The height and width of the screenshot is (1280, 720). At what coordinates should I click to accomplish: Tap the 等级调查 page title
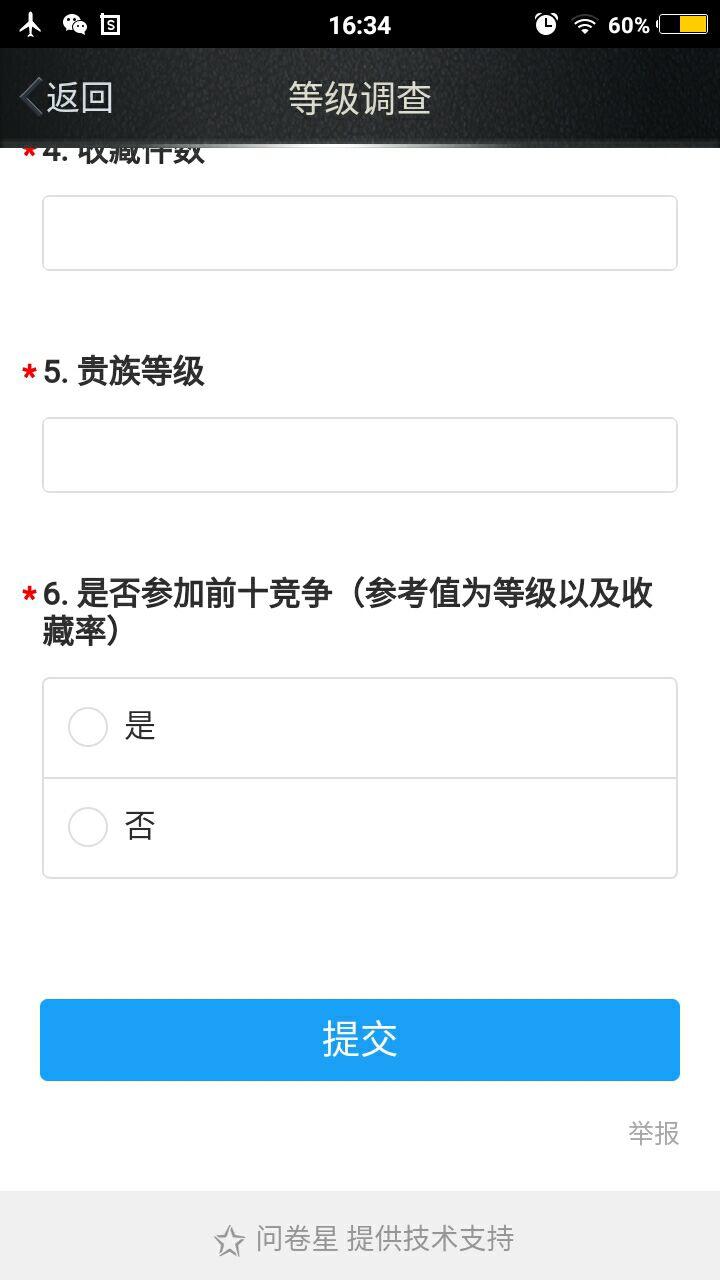(360, 98)
